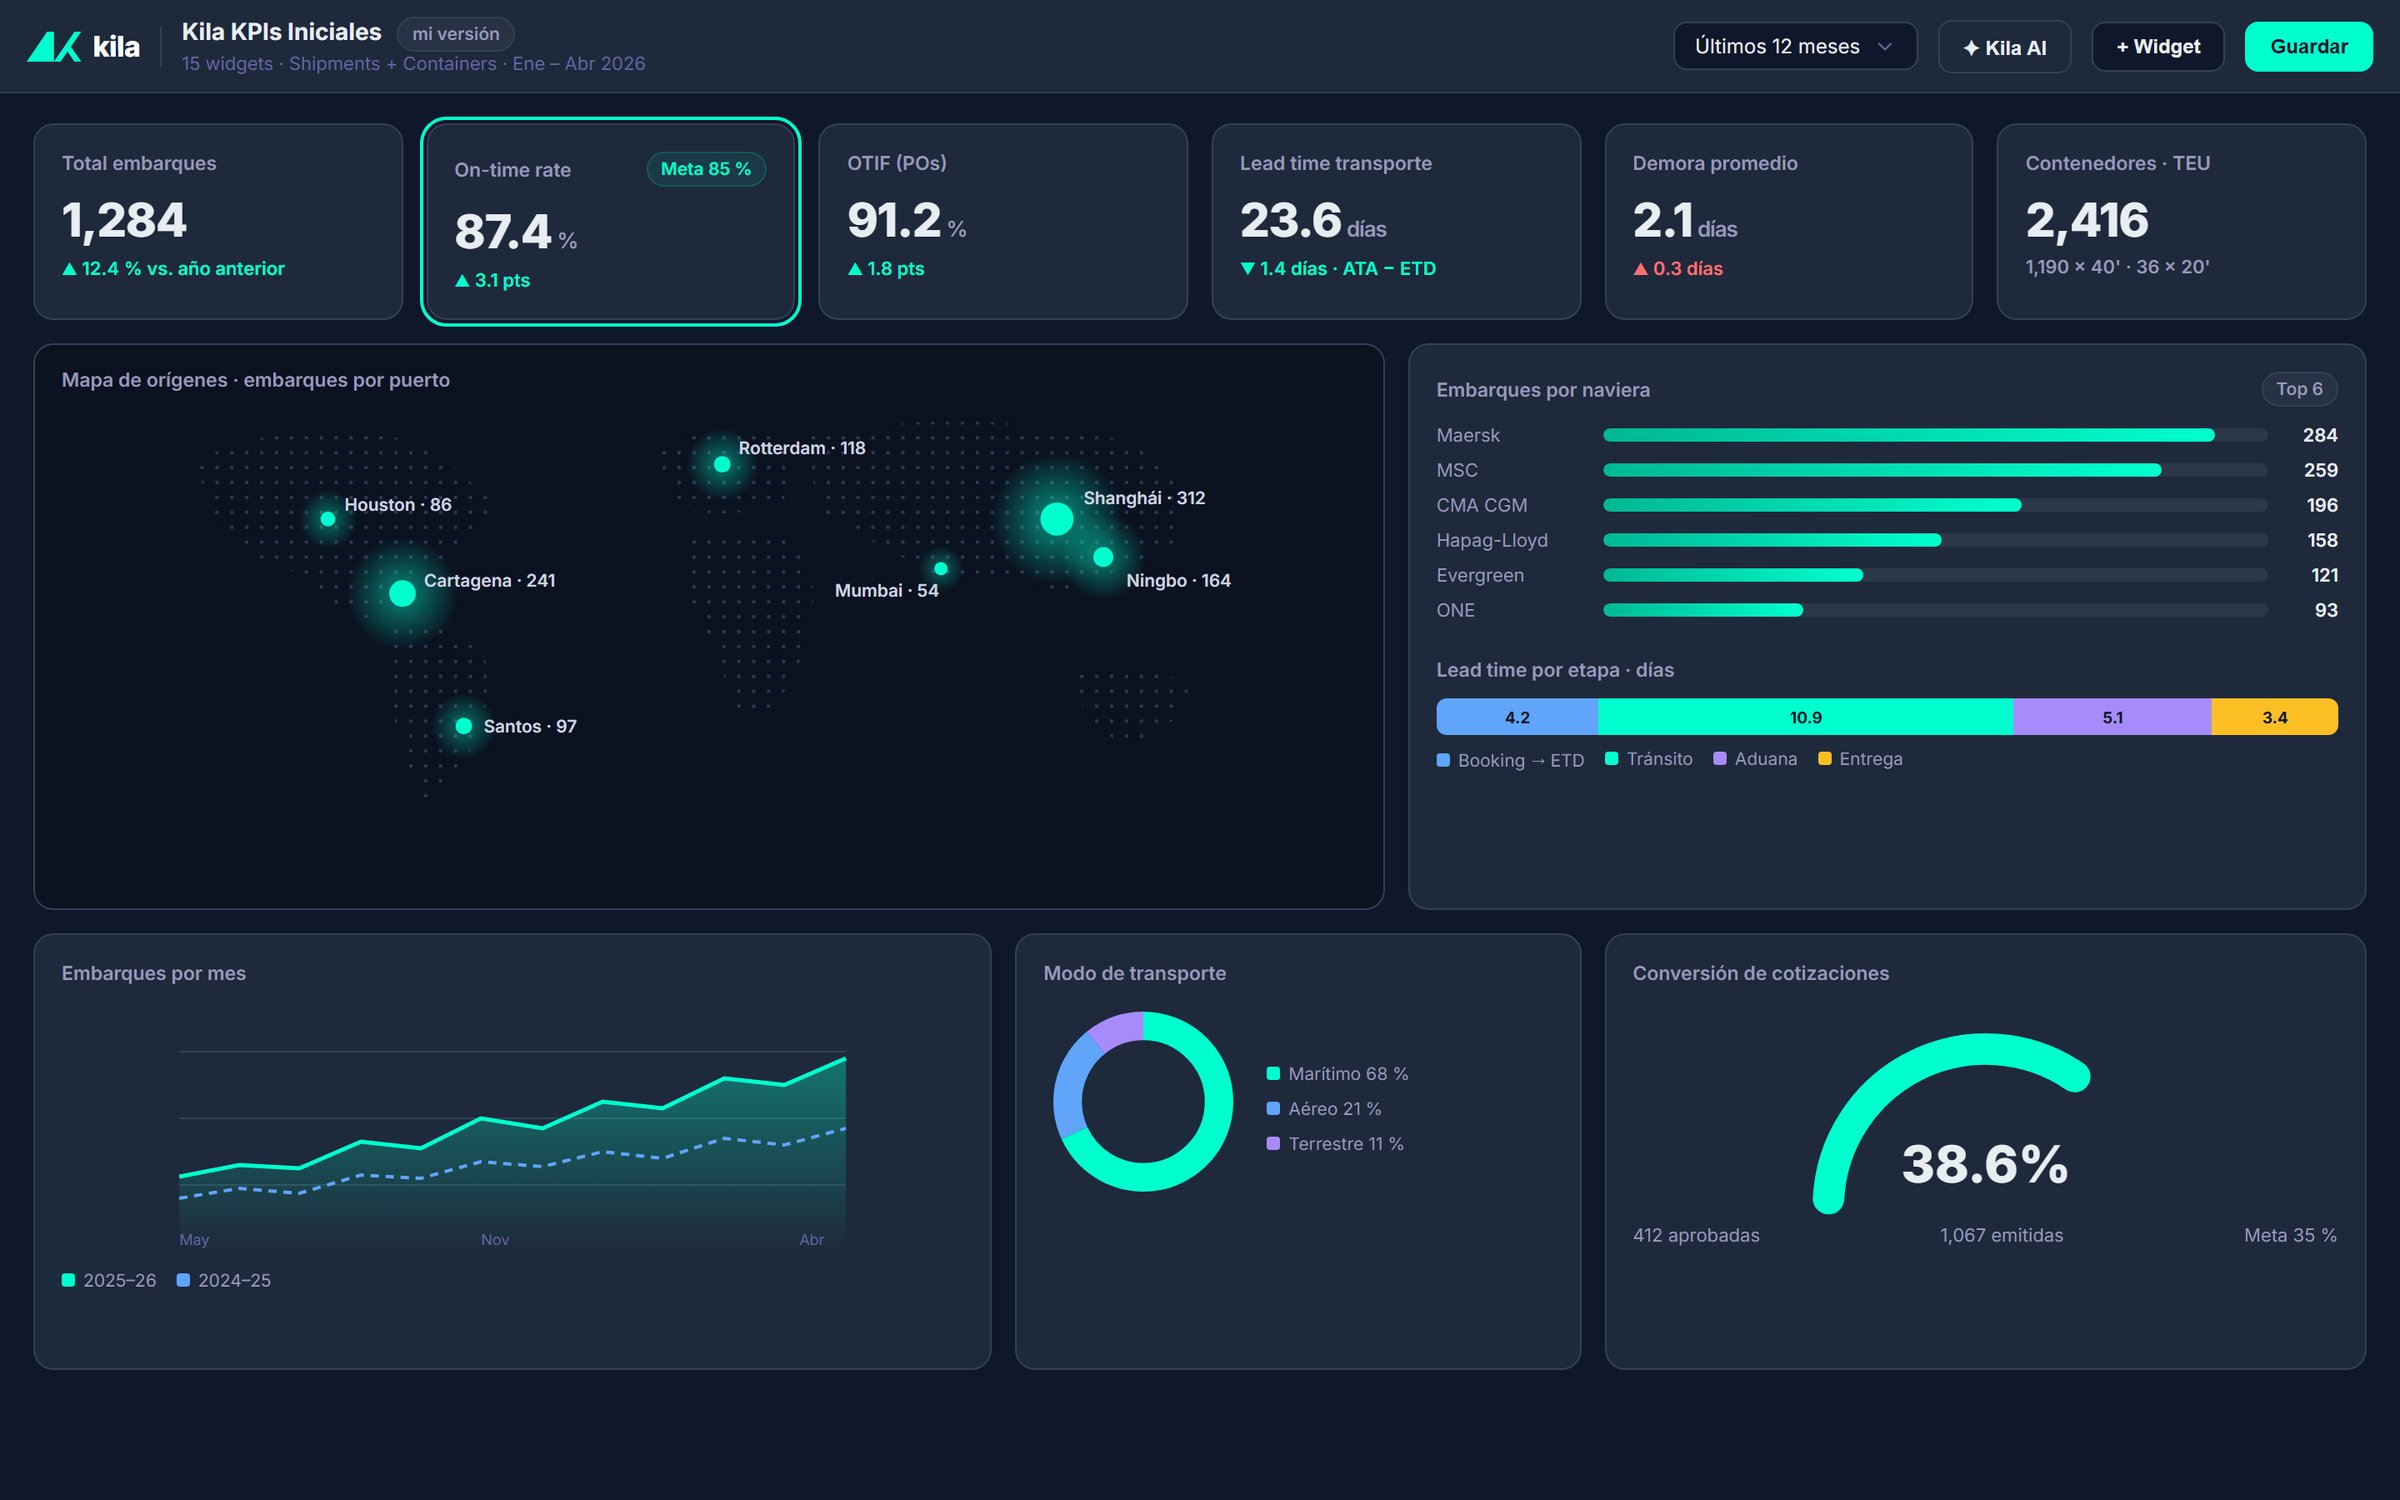The width and height of the screenshot is (2400, 1500).
Task: Click the Tránsito 10.9 segment
Action: [1805, 717]
